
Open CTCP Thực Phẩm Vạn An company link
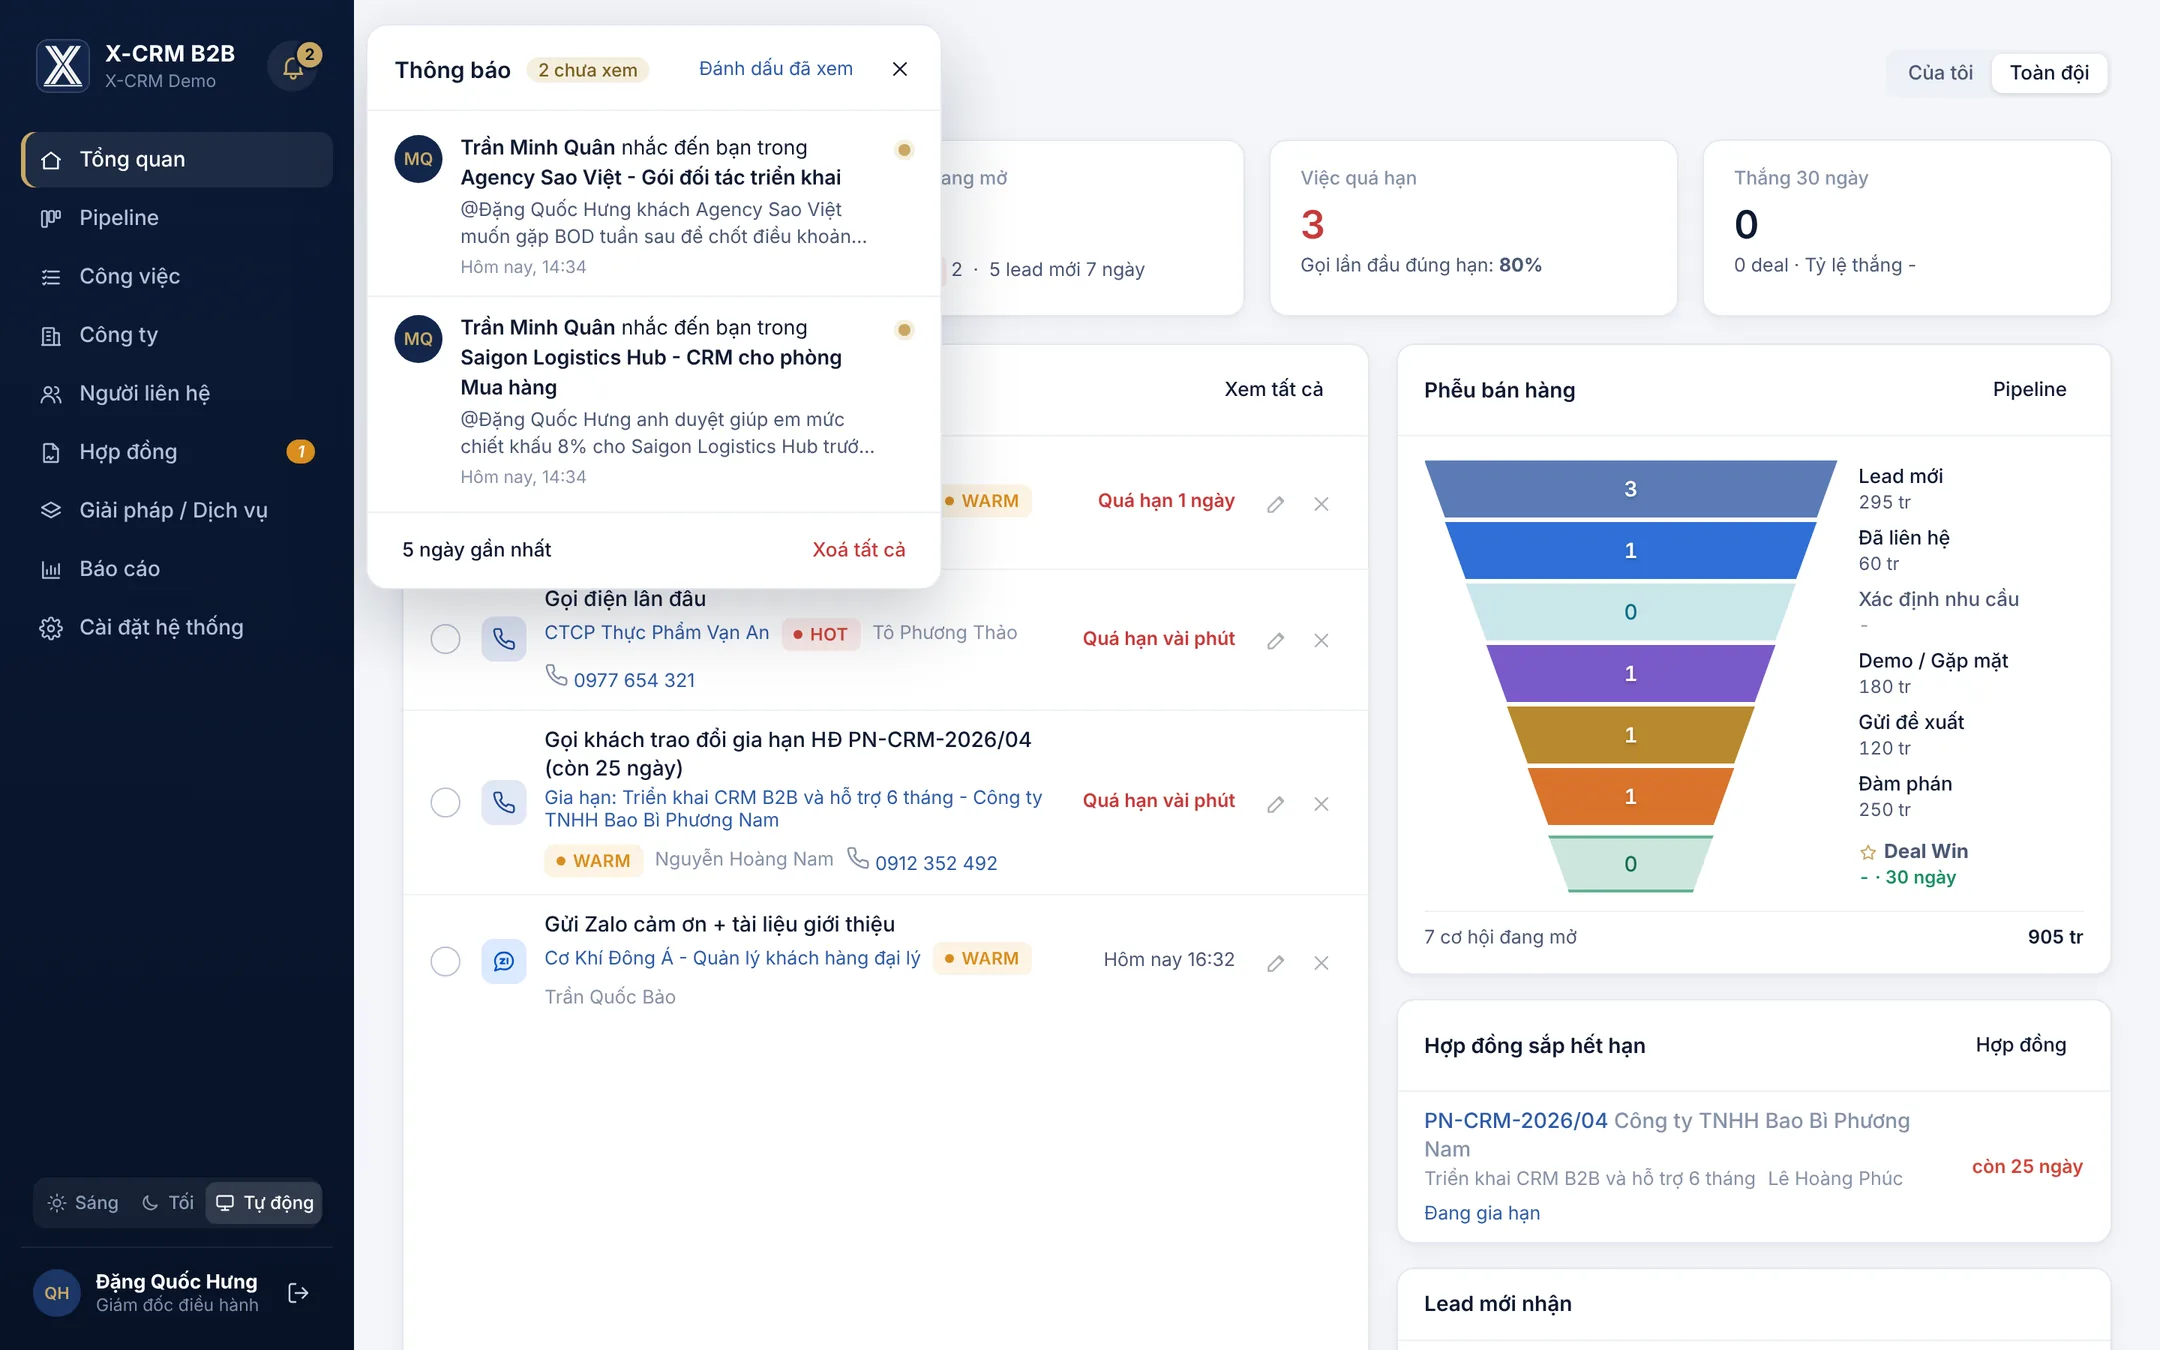[x=656, y=633]
